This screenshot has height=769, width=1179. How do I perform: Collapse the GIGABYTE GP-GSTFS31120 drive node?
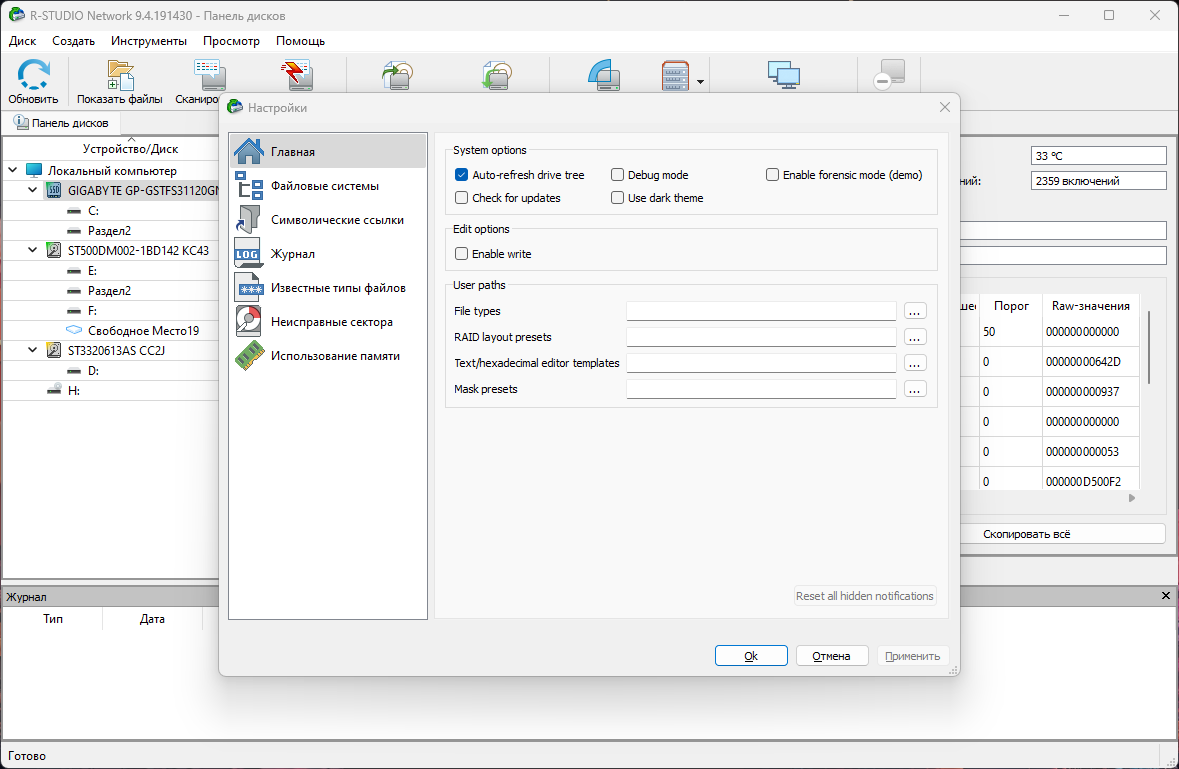tap(32, 190)
